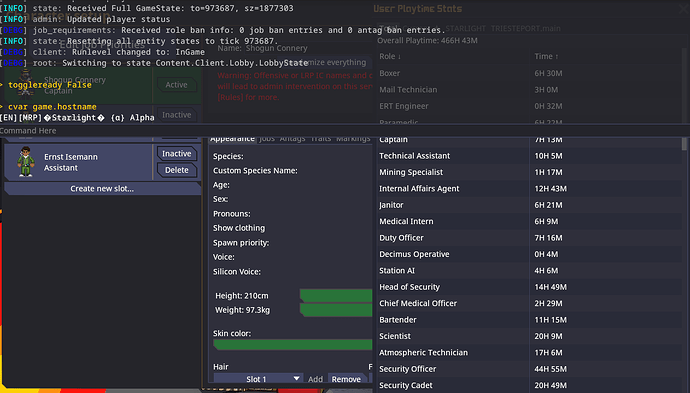Click the Internal Affairs Agent role row
Viewport: 690px width, 393px height.
tap(530, 188)
